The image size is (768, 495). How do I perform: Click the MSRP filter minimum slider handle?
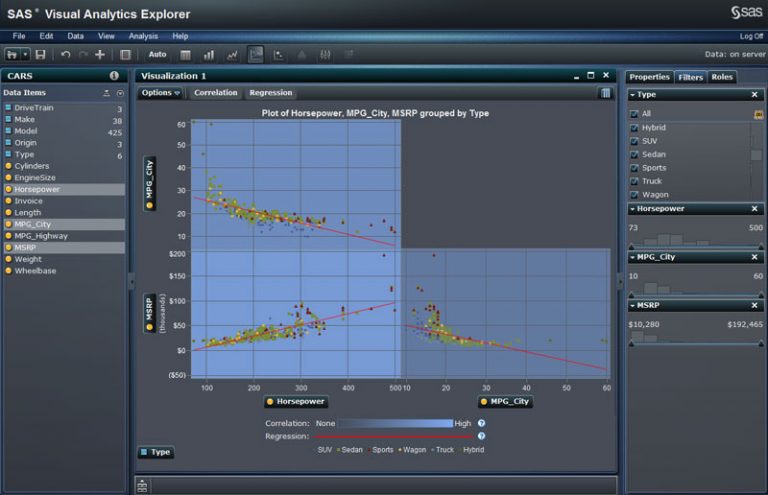[631, 344]
